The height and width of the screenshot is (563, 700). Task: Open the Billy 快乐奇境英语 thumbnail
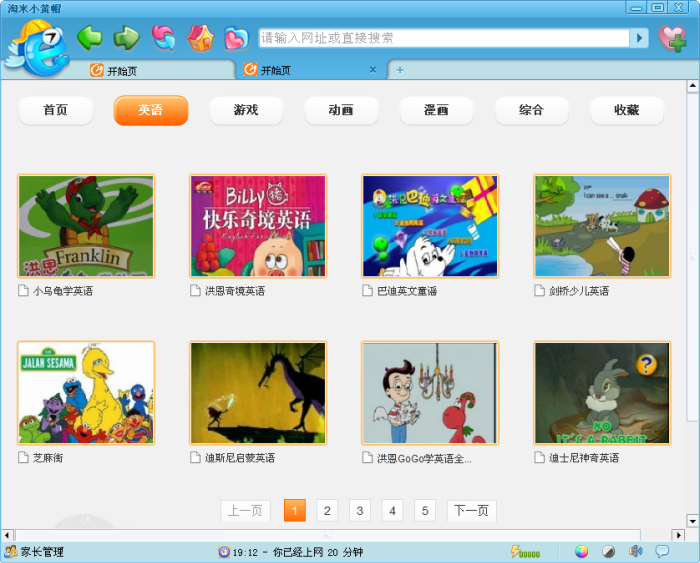tap(258, 226)
